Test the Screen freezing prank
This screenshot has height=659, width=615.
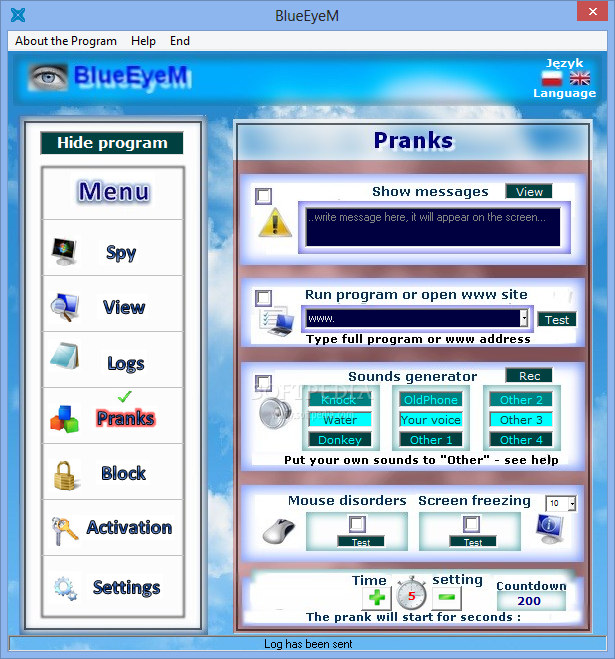473,541
